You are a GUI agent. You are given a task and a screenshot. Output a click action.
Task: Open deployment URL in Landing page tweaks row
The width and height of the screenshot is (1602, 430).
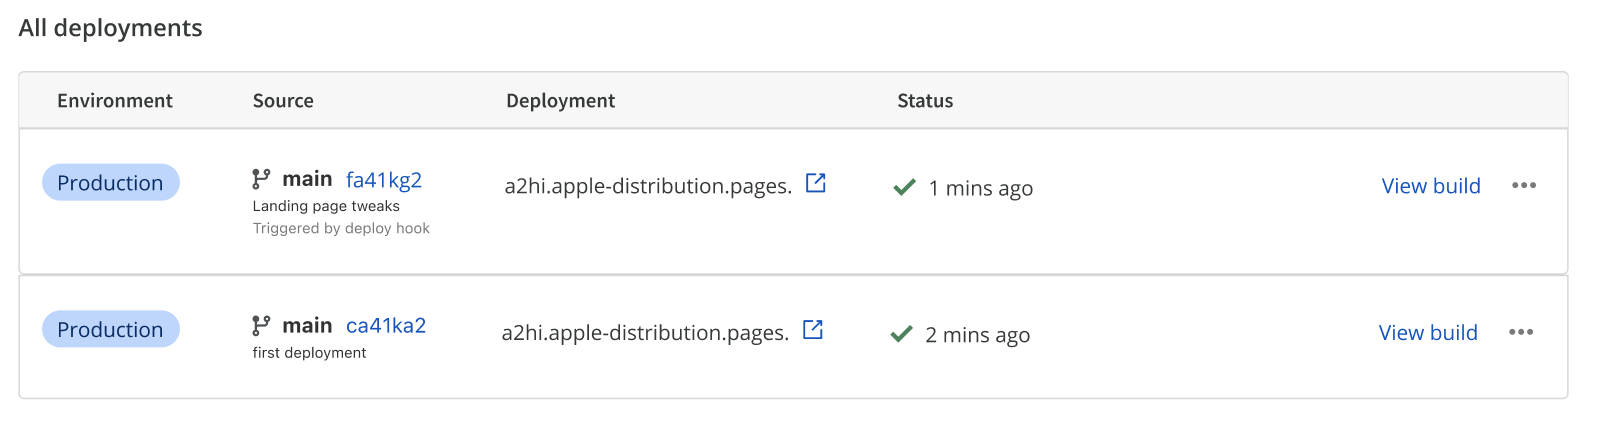pos(648,186)
